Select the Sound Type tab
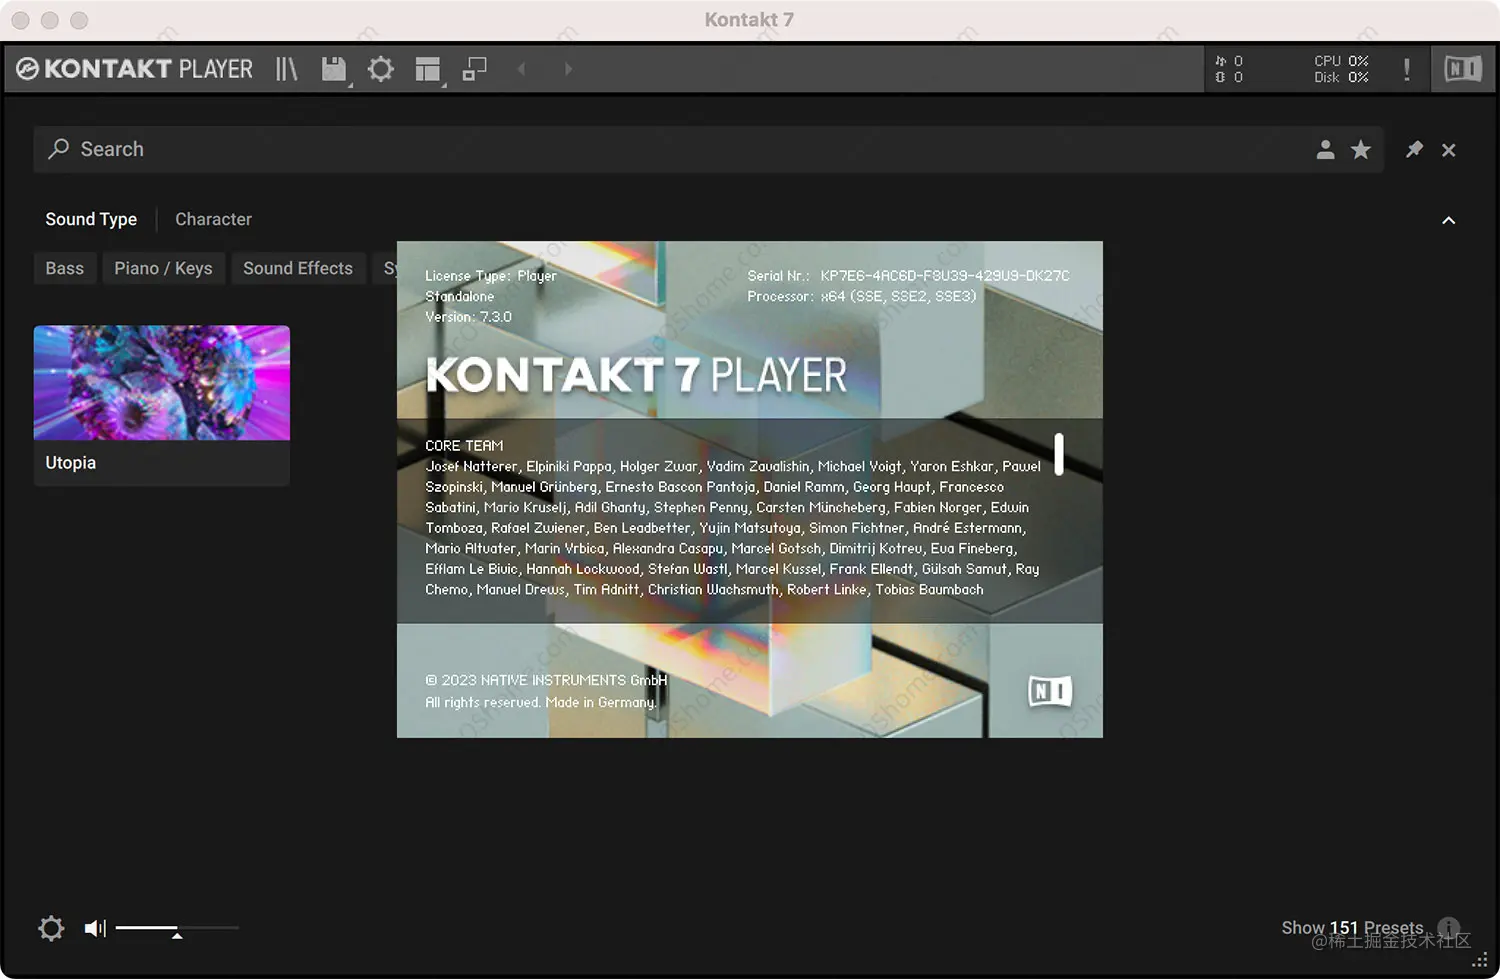The height and width of the screenshot is (979, 1500). click(90, 219)
